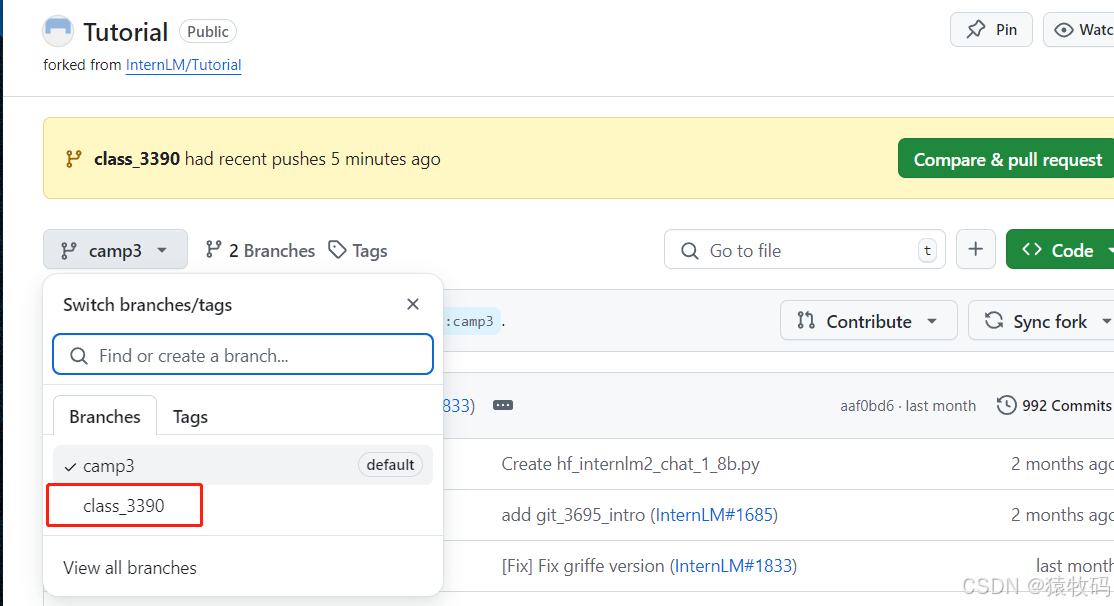Screen dimensions: 1114x606
Task: Click the Watch eye icon button
Action: coord(1078,30)
